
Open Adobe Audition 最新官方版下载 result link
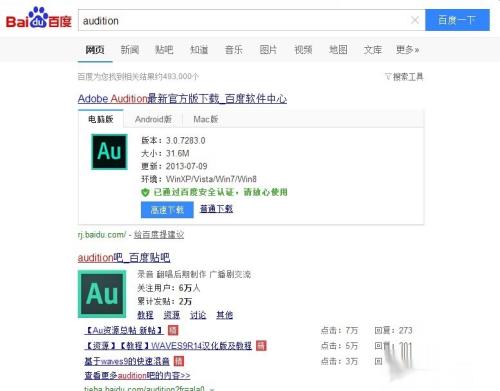(x=182, y=99)
